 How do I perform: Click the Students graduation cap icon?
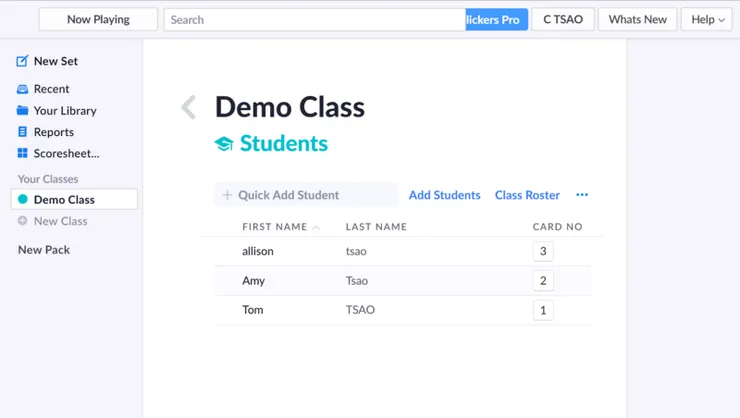[224, 144]
